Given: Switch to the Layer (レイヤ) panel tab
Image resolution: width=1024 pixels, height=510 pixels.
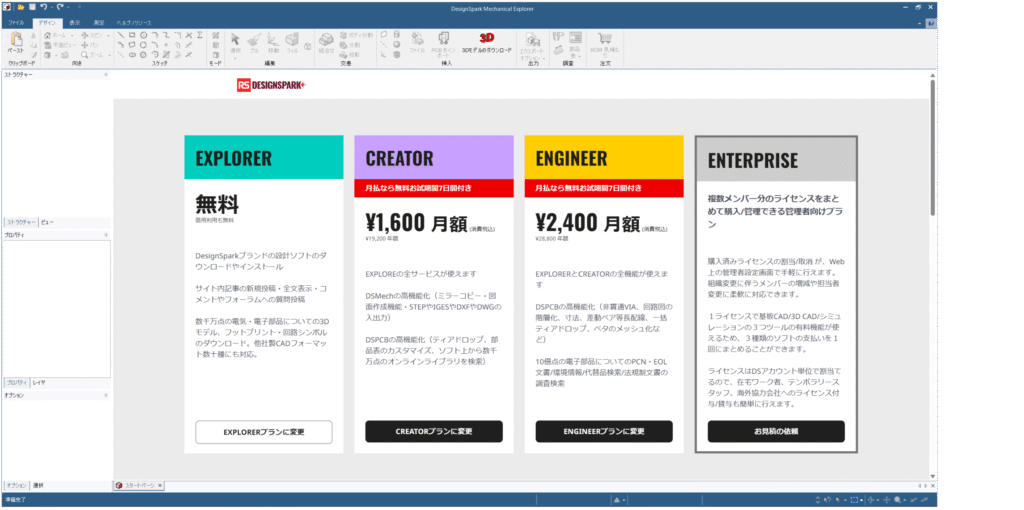Looking at the screenshot, I should (x=39, y=383).
